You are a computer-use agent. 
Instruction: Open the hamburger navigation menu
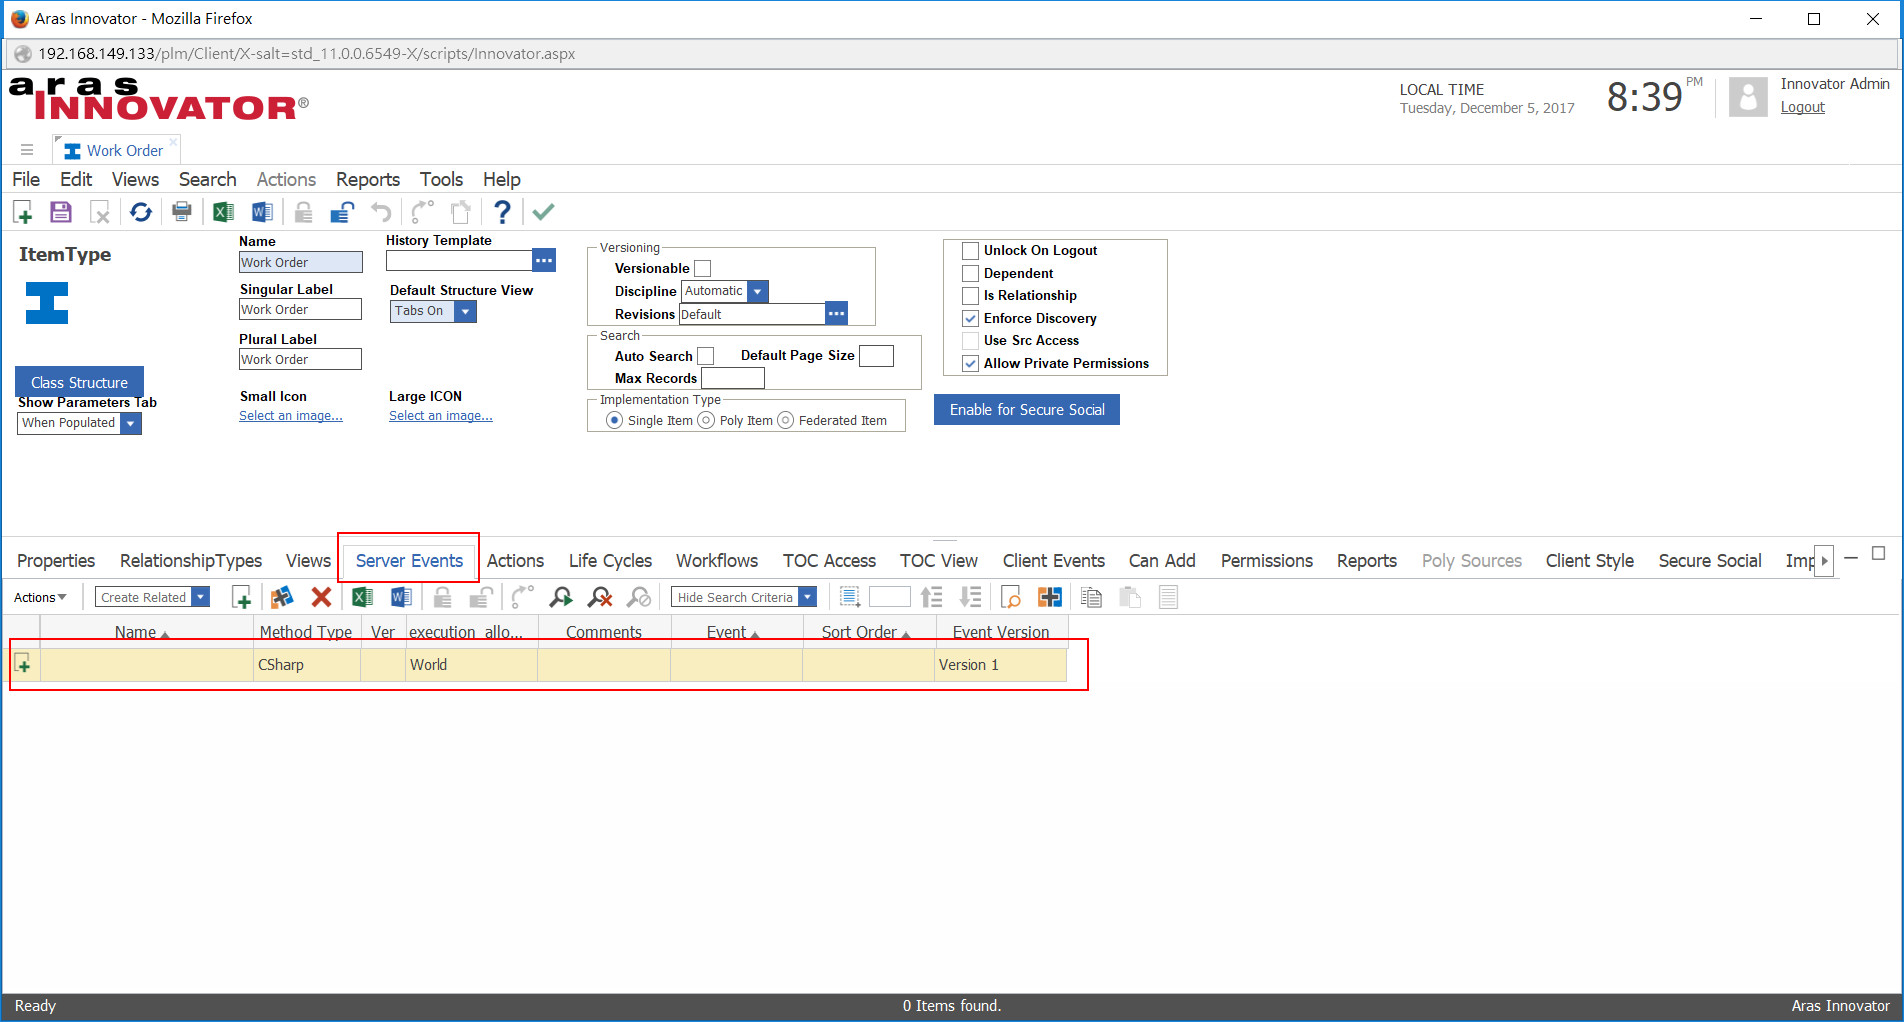(x=27, y=150)
